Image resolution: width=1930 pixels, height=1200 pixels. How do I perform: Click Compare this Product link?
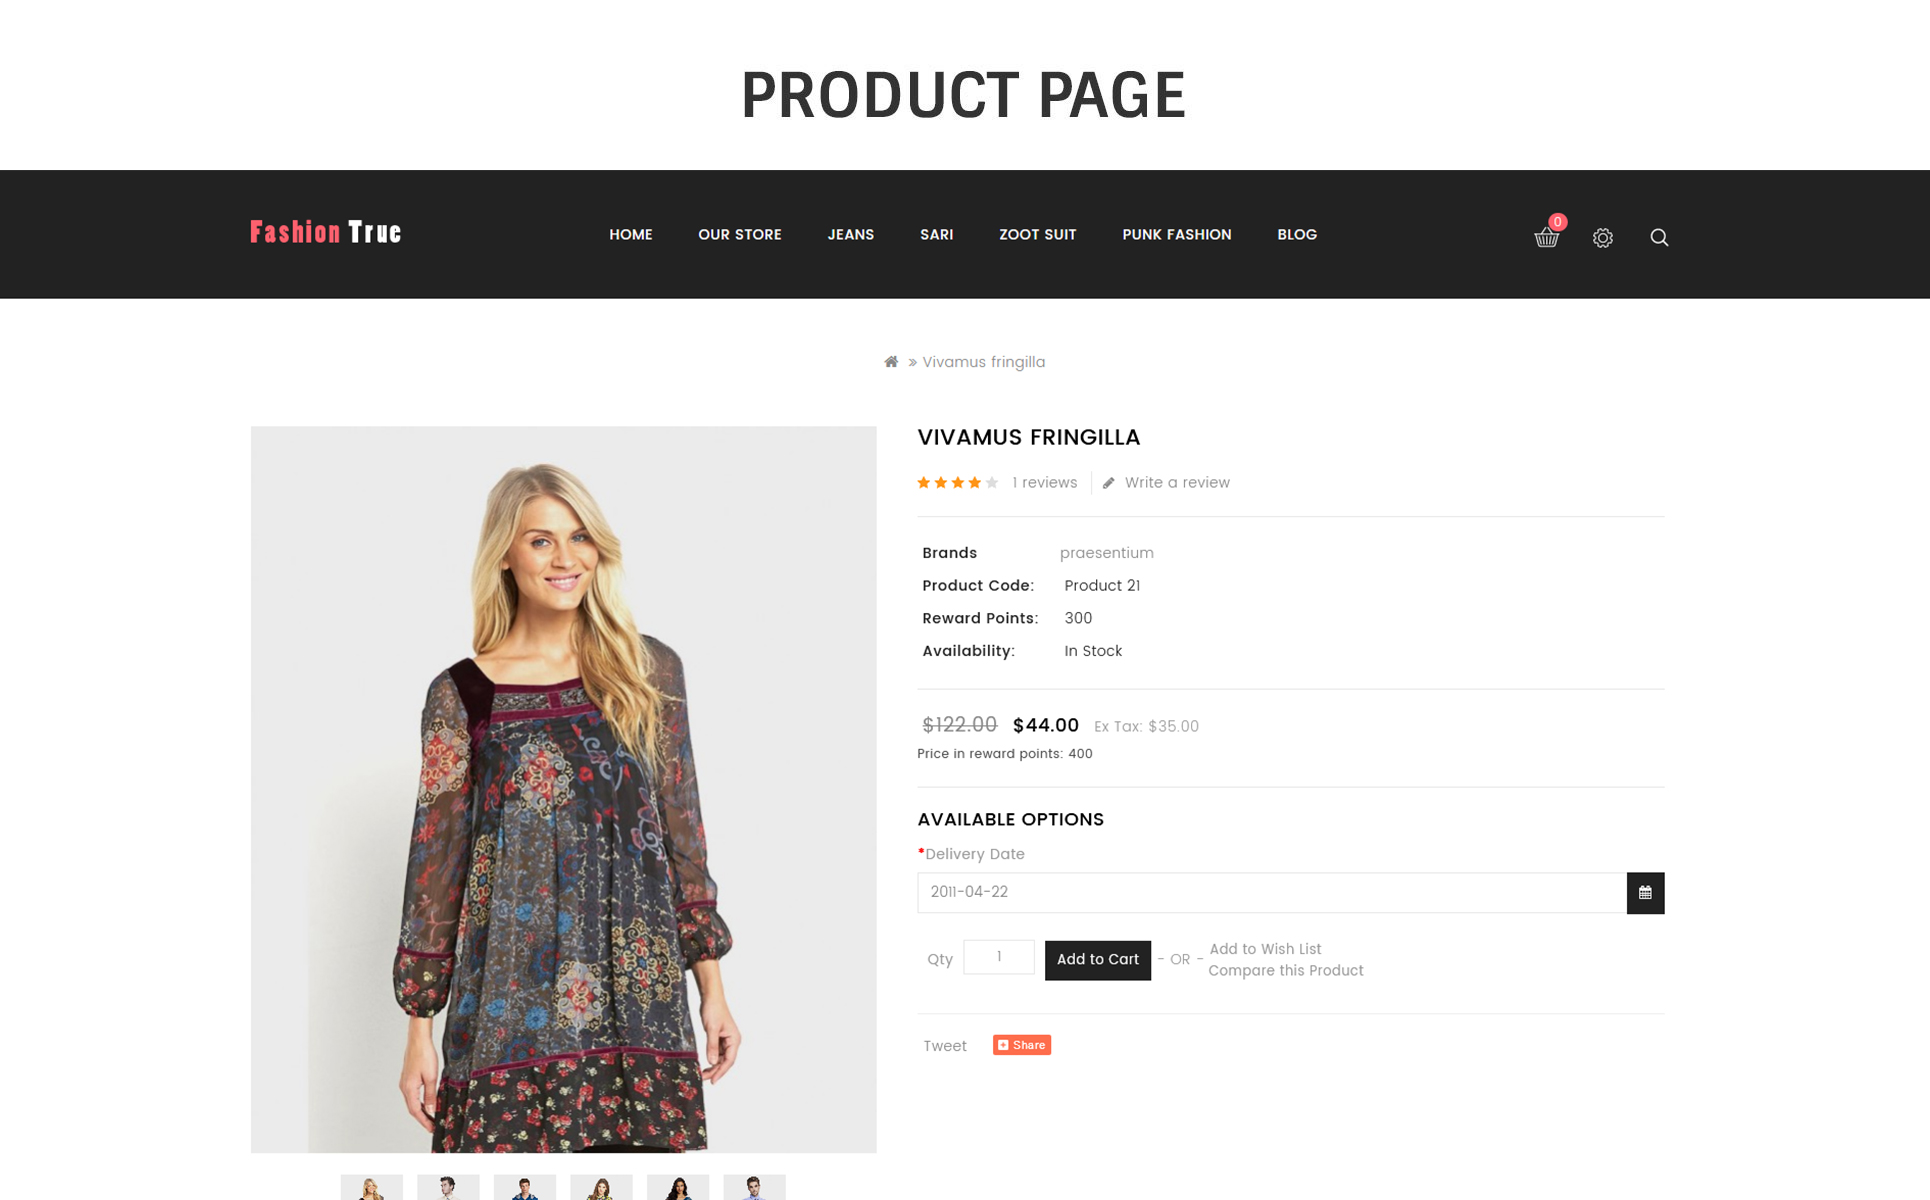point(1286,971)
